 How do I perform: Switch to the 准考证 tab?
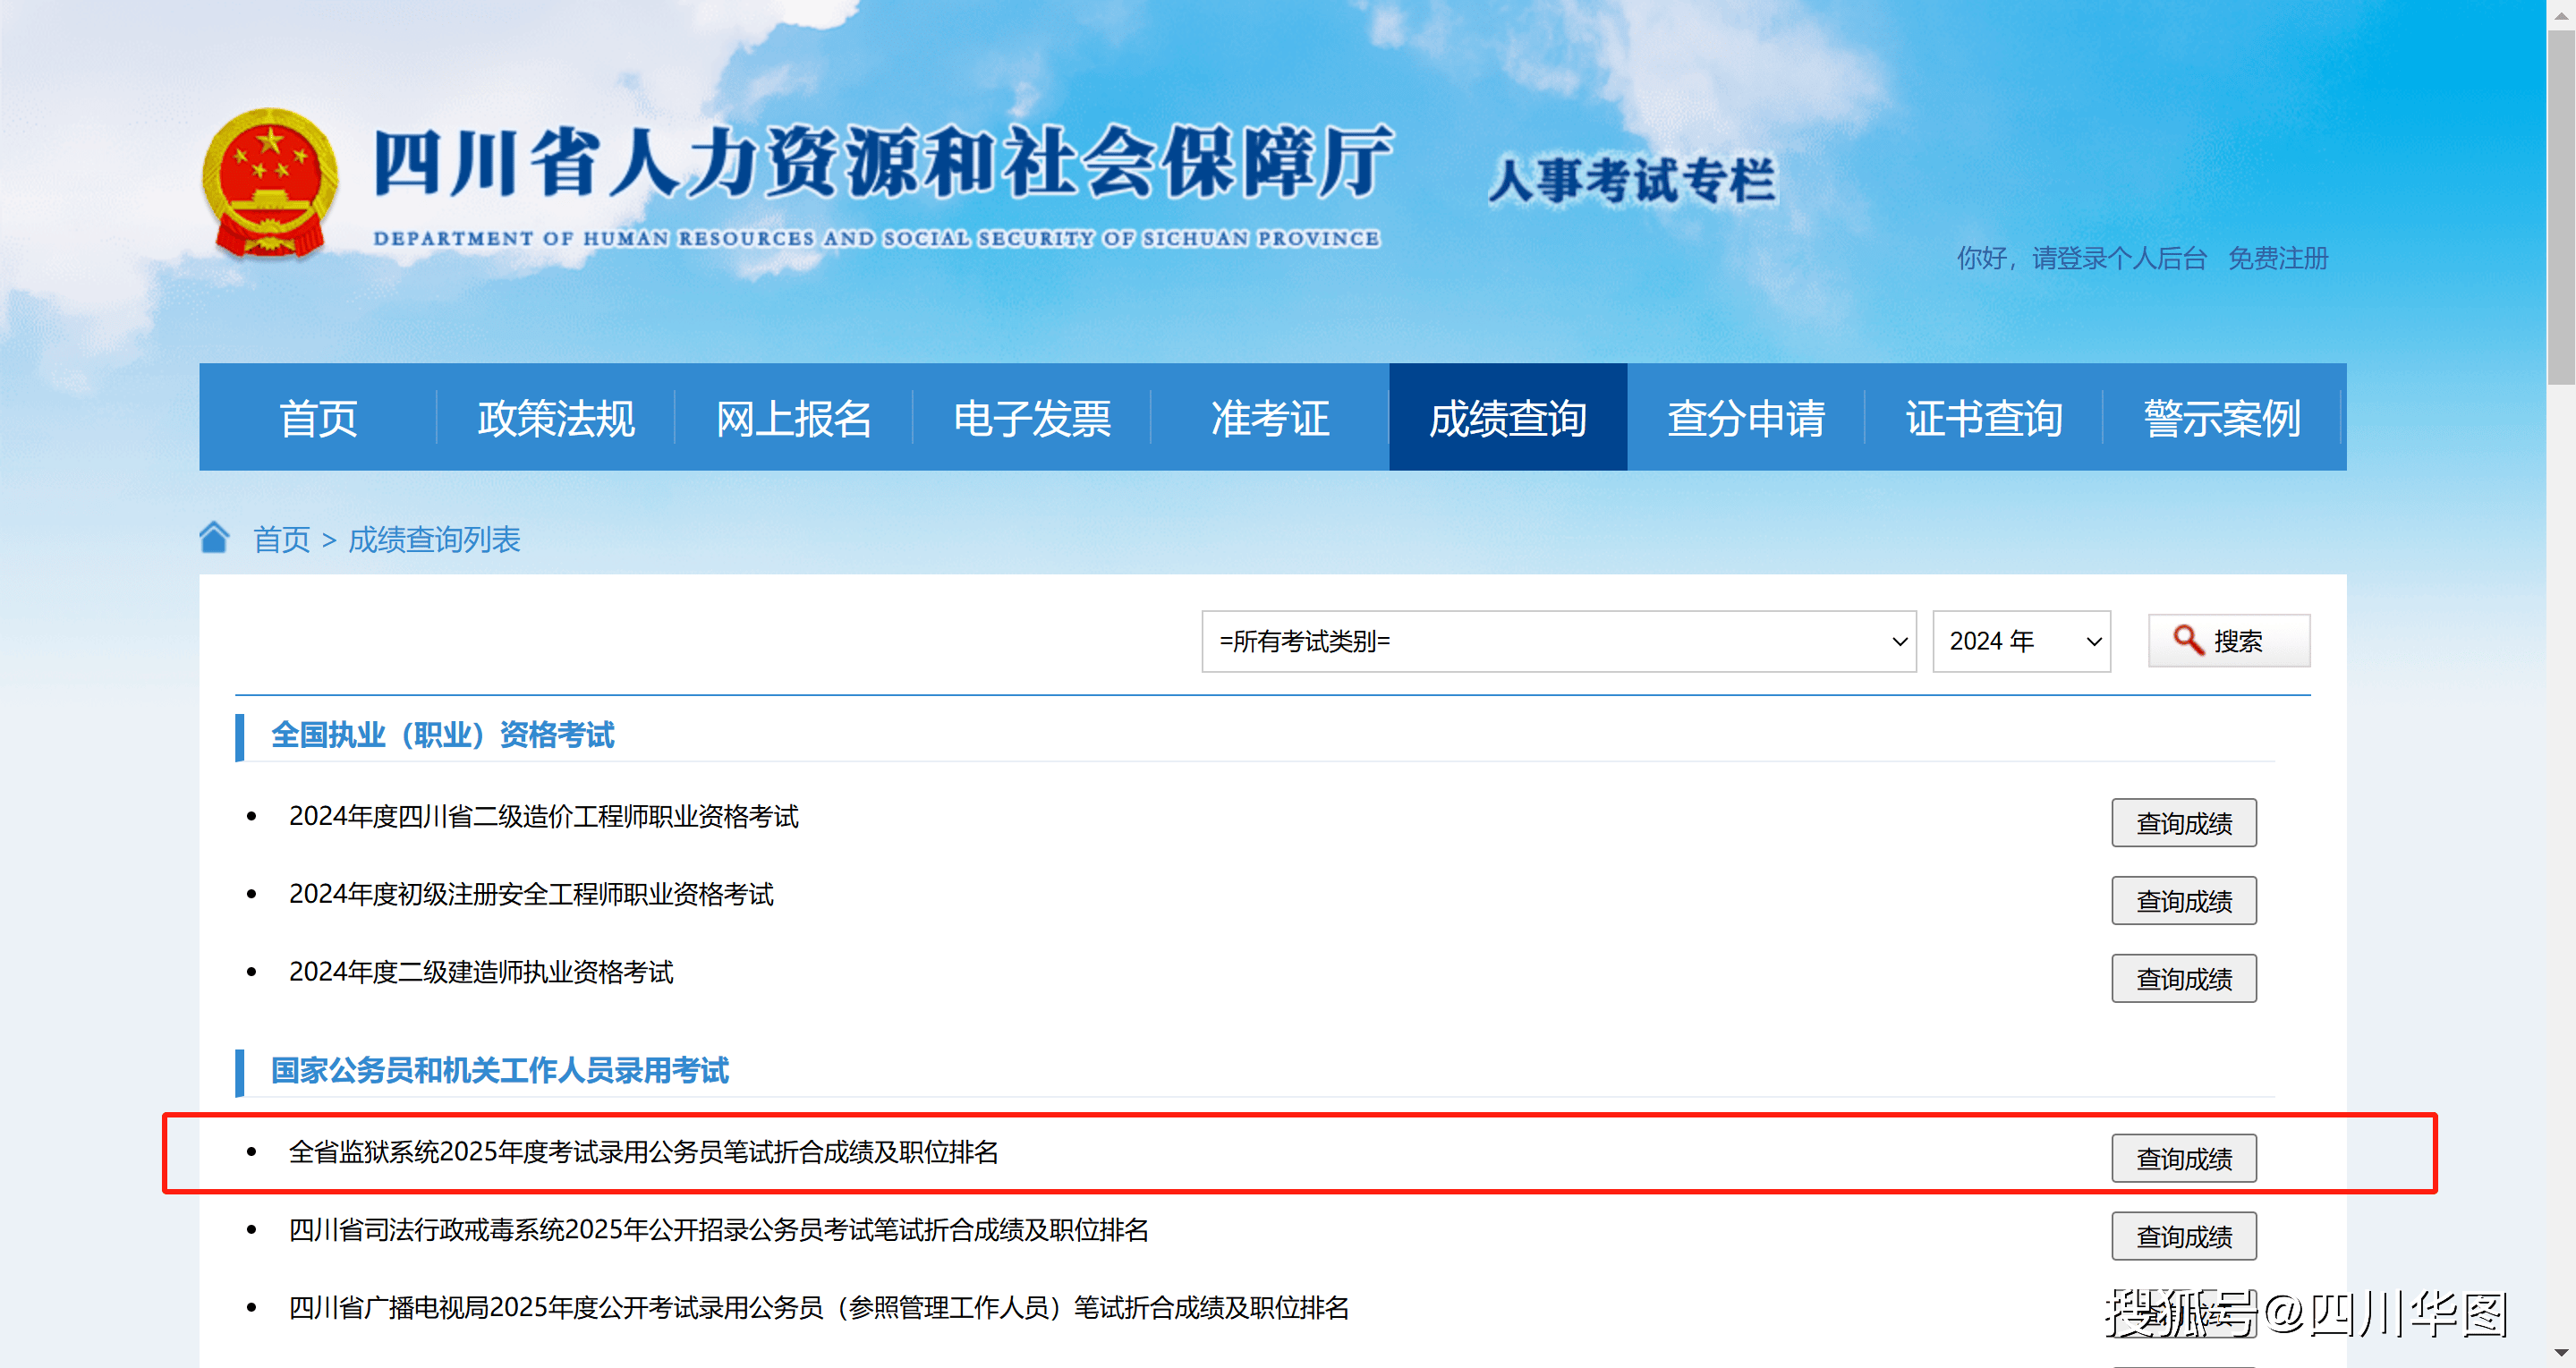point(1270,418)
